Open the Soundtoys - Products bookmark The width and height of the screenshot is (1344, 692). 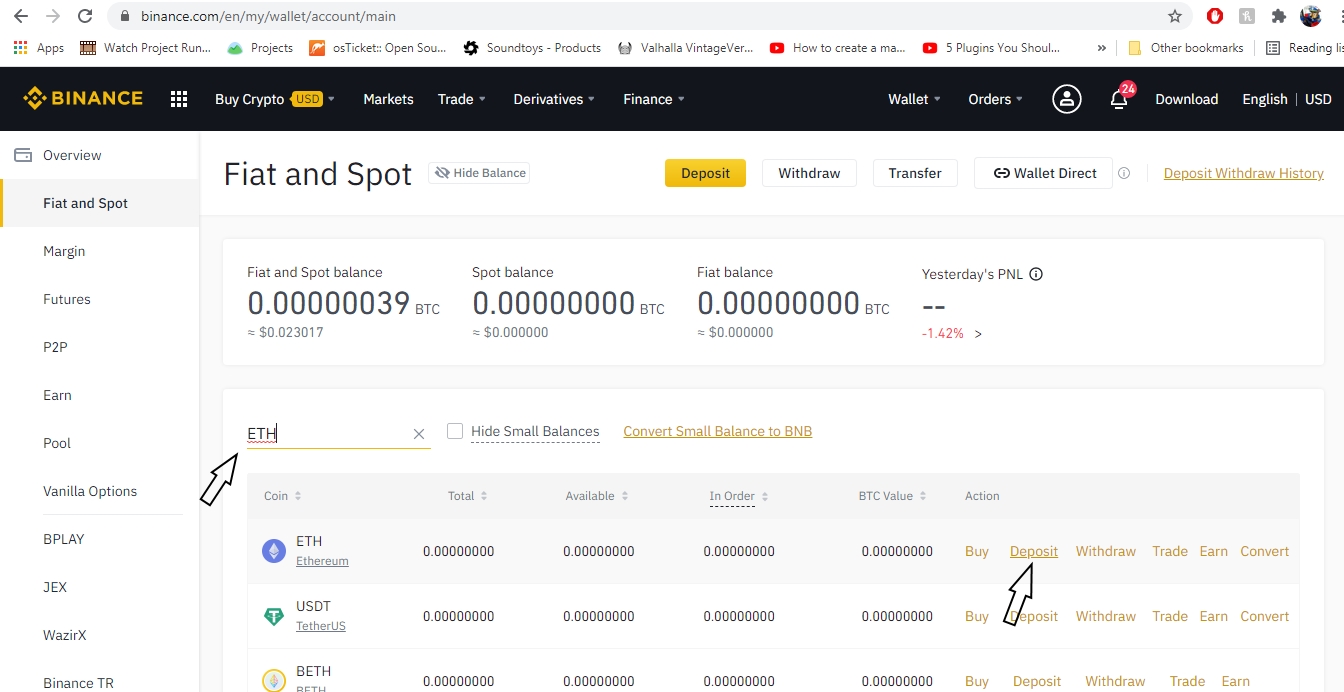click(532, 48)
